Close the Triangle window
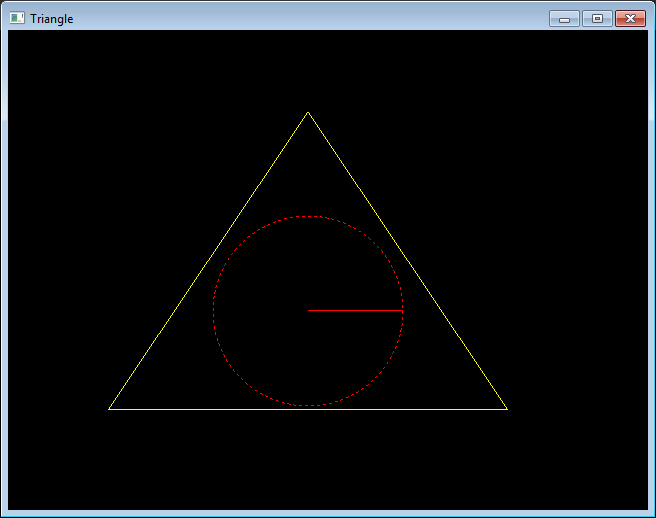Image resolution: width=656 pixels, height=518 pixels. click(x=630, y=19)
